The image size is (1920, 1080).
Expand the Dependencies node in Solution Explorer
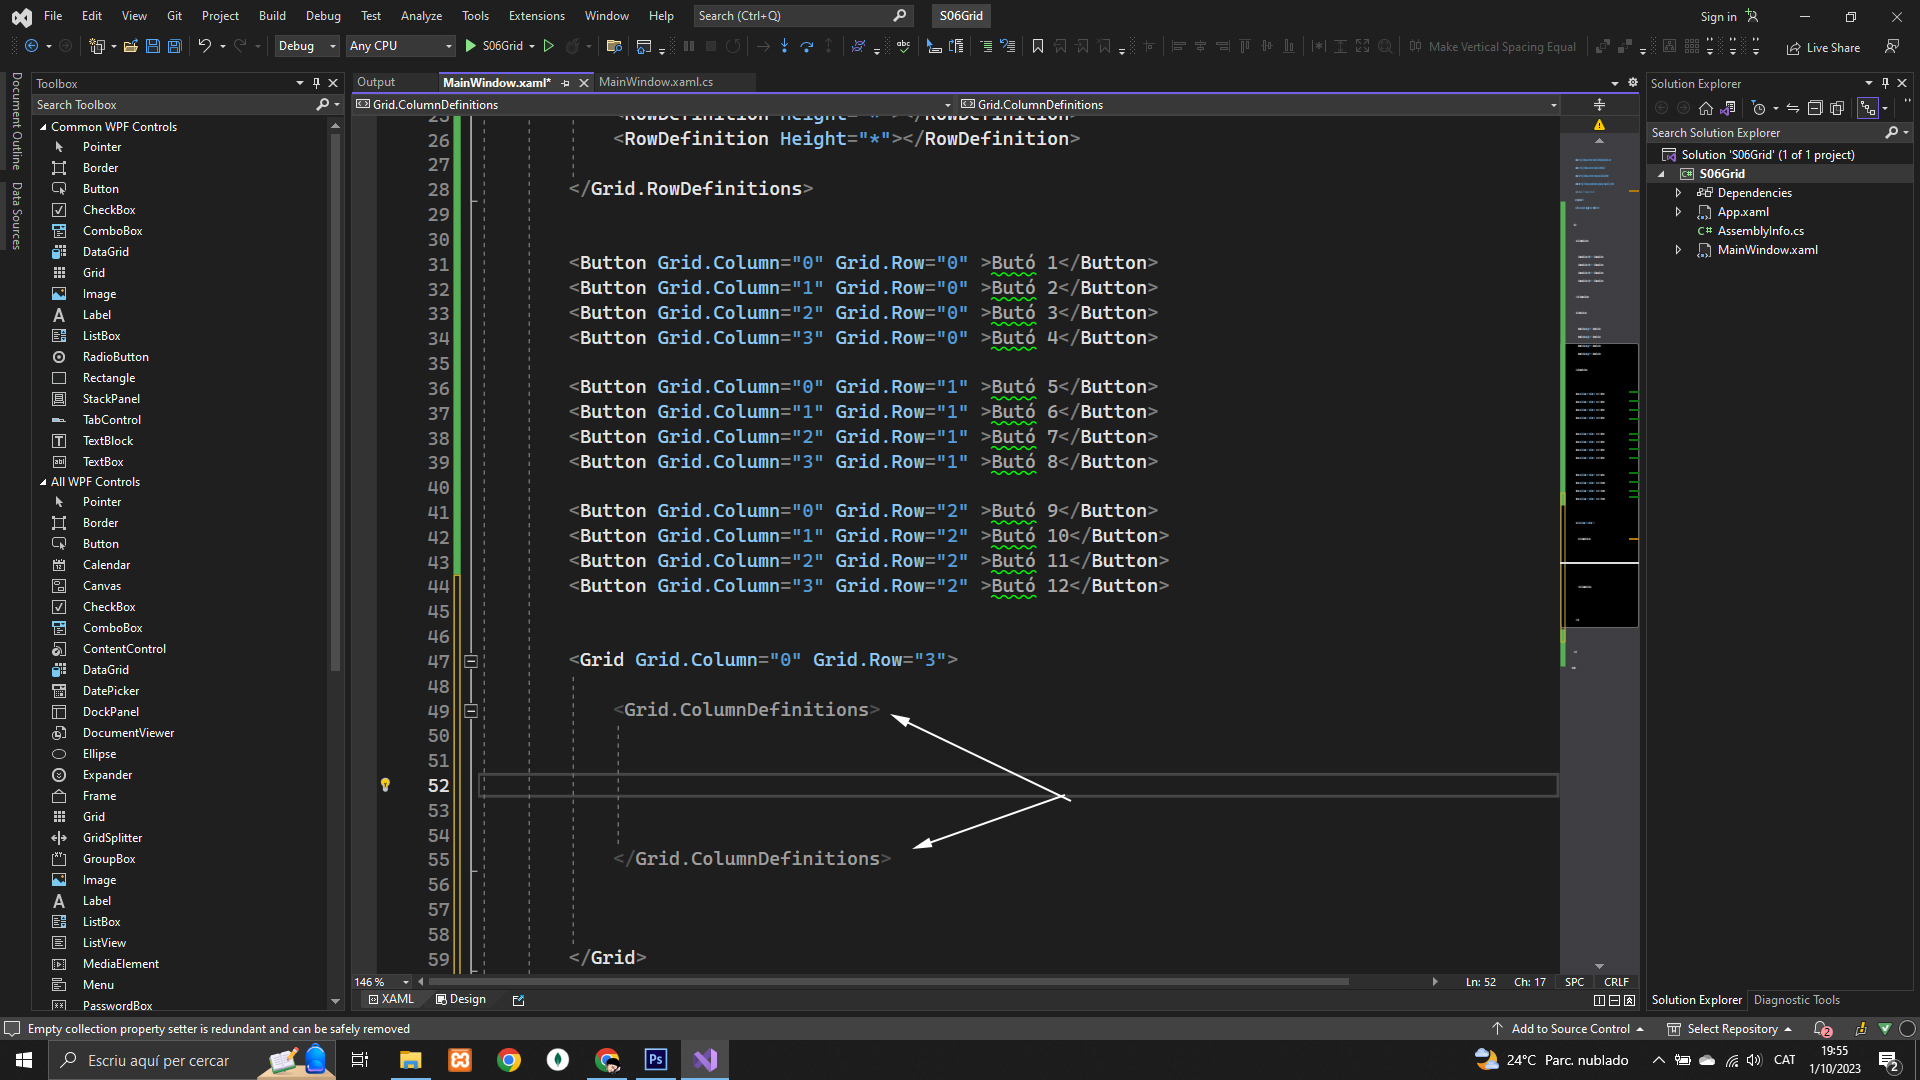1678,193
